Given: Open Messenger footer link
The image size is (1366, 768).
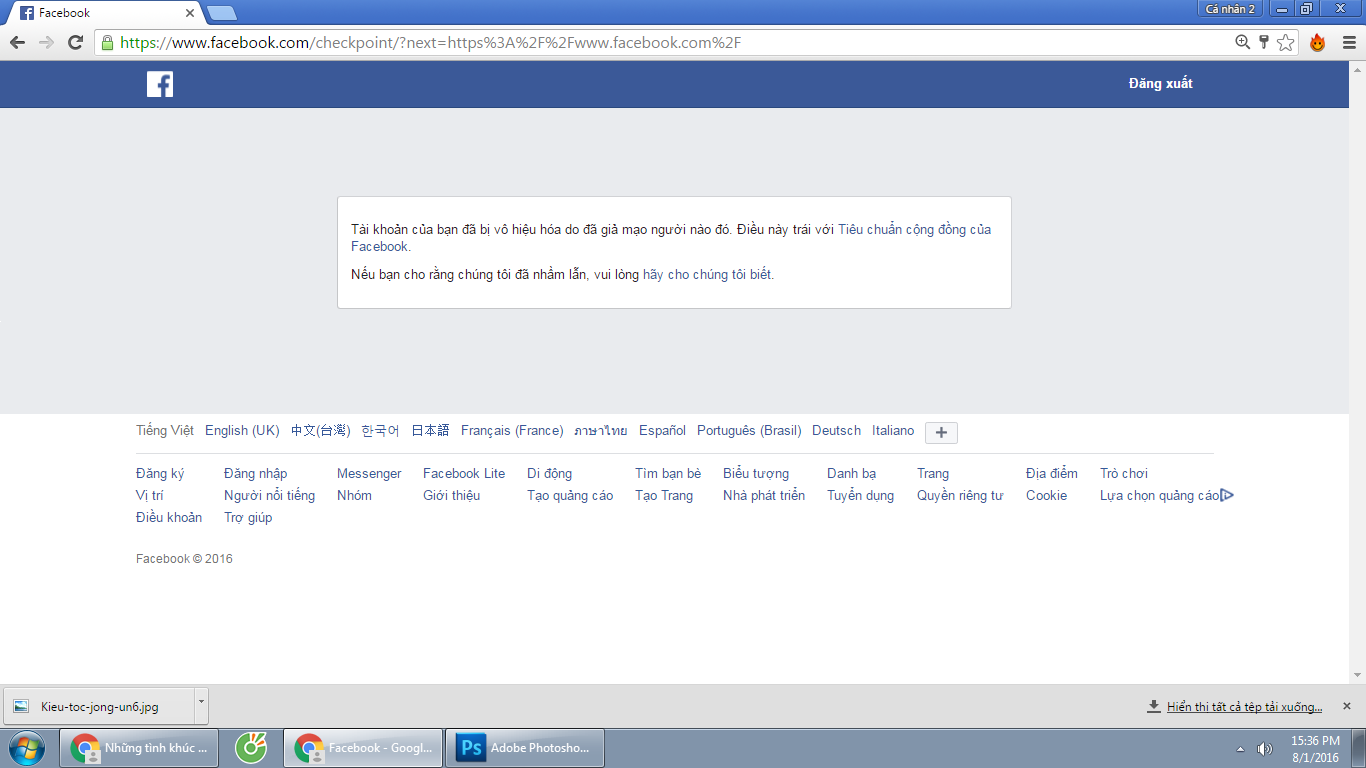Looking at the screenshot, I should (x=369, y=474).
